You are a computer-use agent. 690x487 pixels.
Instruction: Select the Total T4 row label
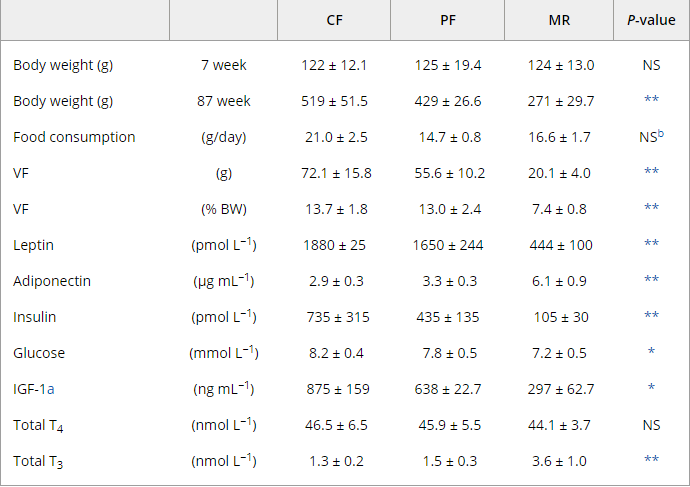point(40,426)
